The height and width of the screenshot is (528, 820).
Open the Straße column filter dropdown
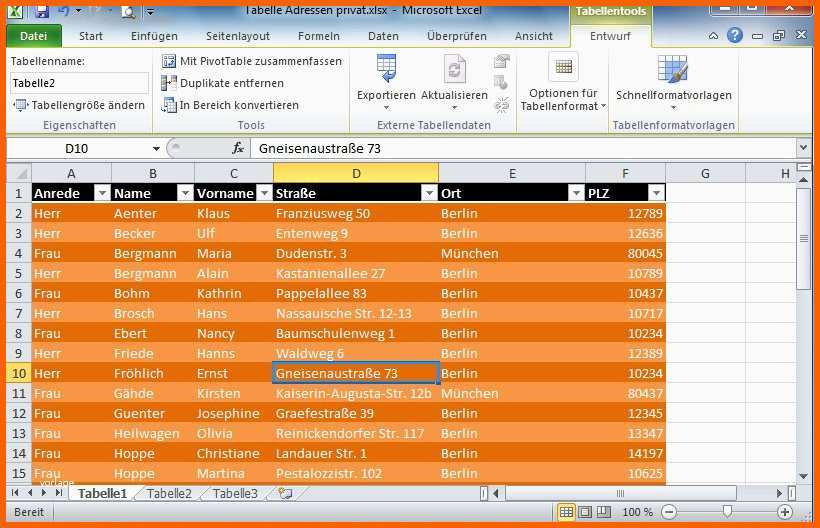[x=429, y=193]
